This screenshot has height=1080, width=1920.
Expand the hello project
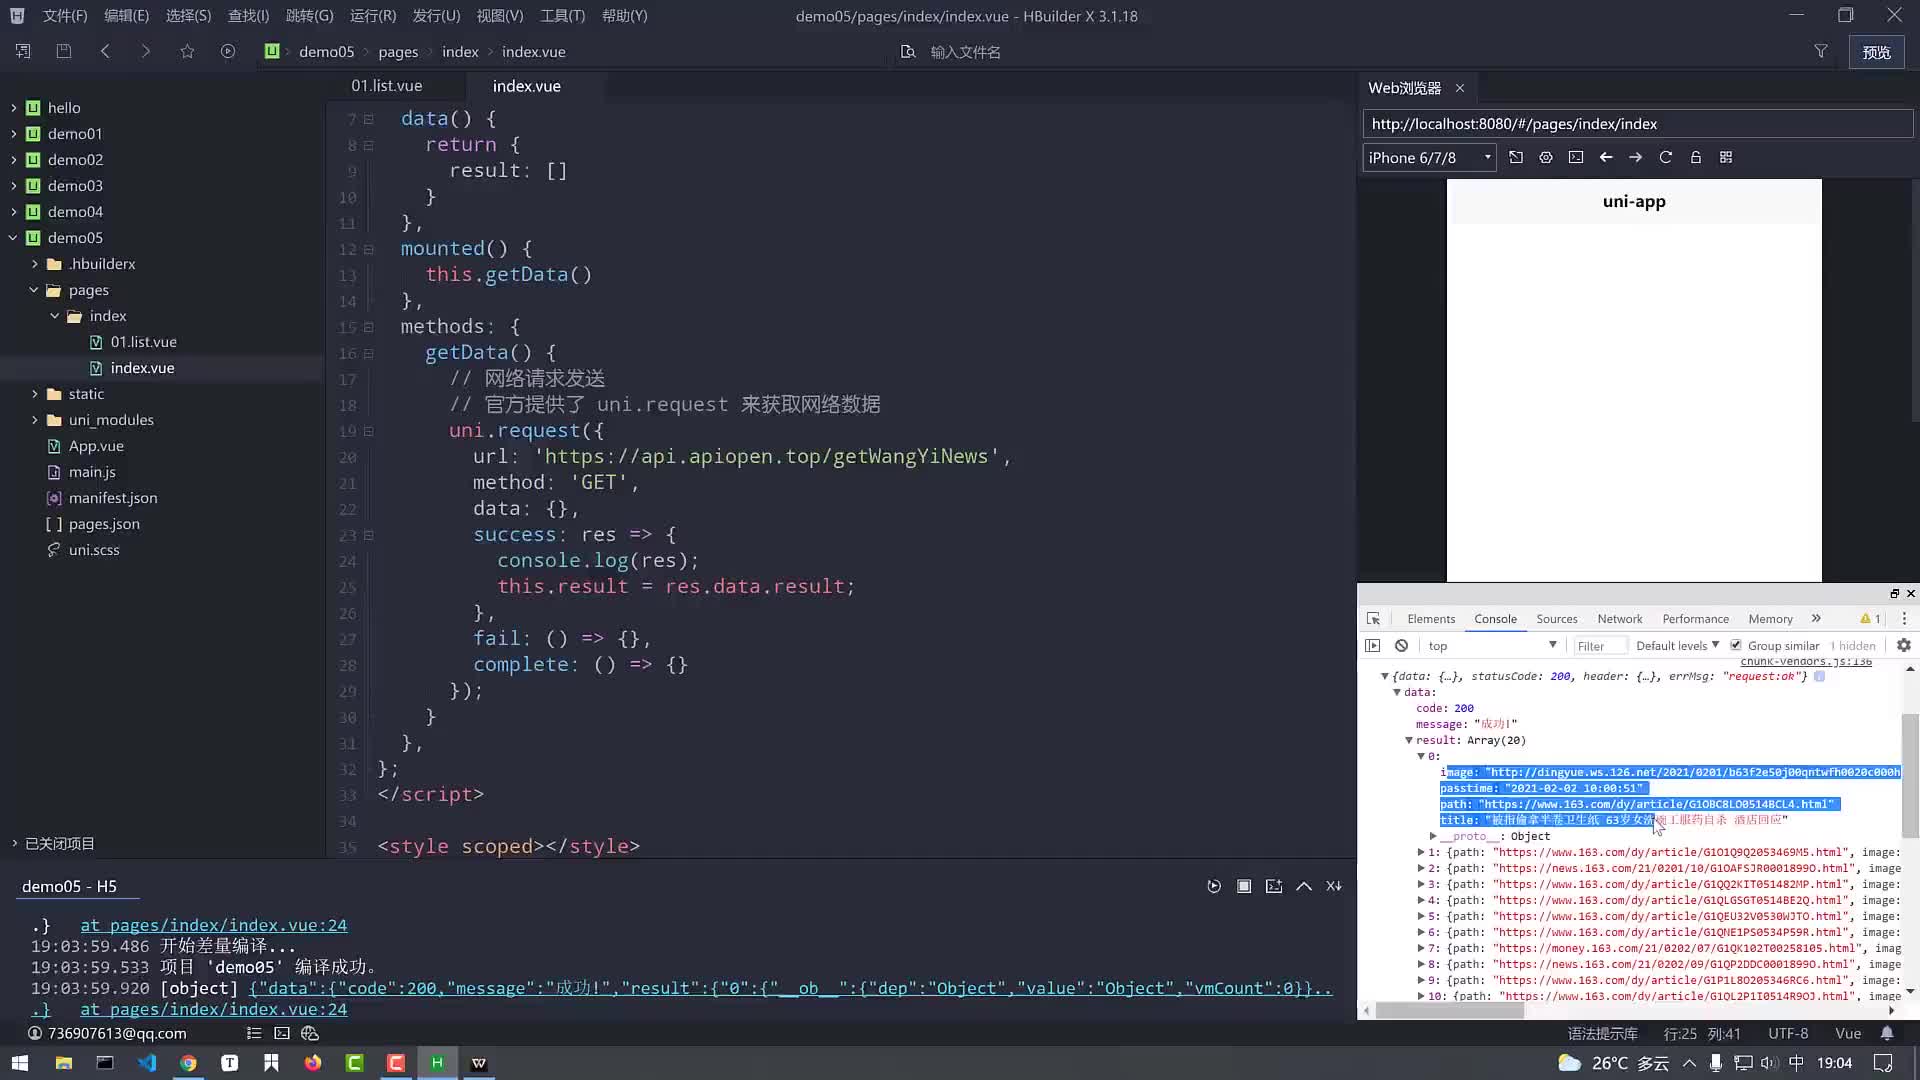(x=14, y=108)
